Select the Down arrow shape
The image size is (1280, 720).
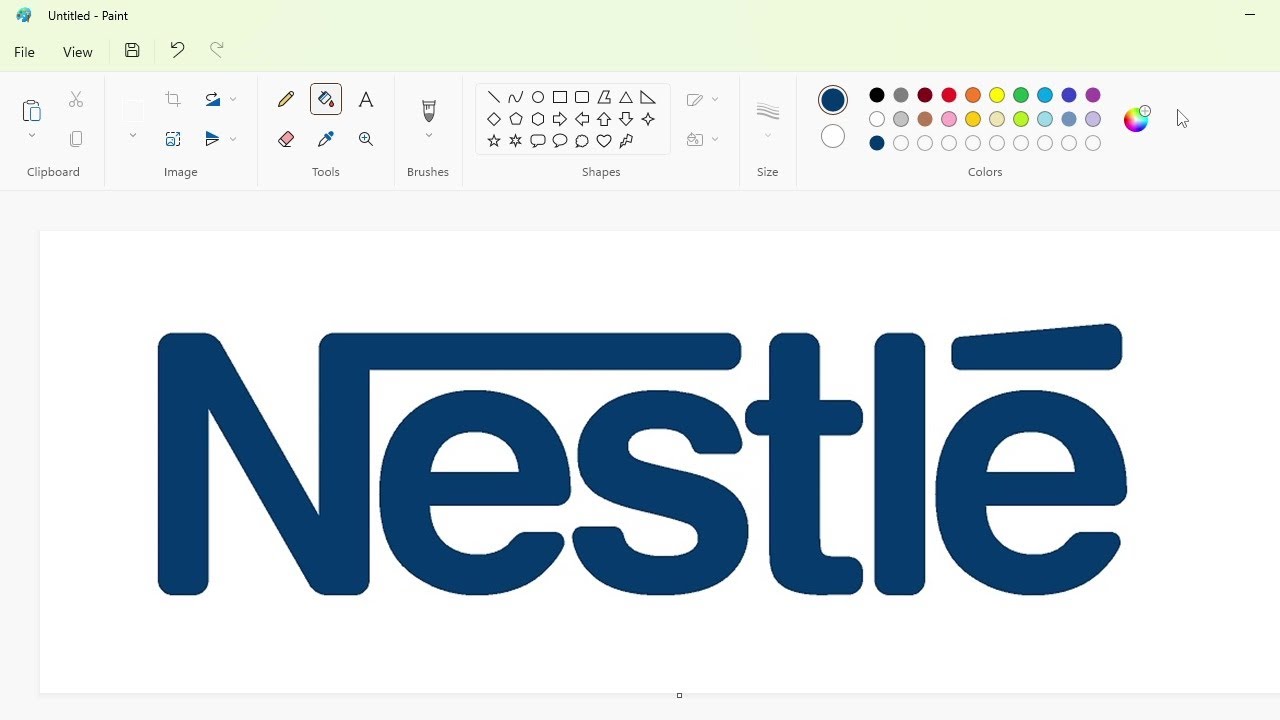pyautogui.click(x=626, y=119)
